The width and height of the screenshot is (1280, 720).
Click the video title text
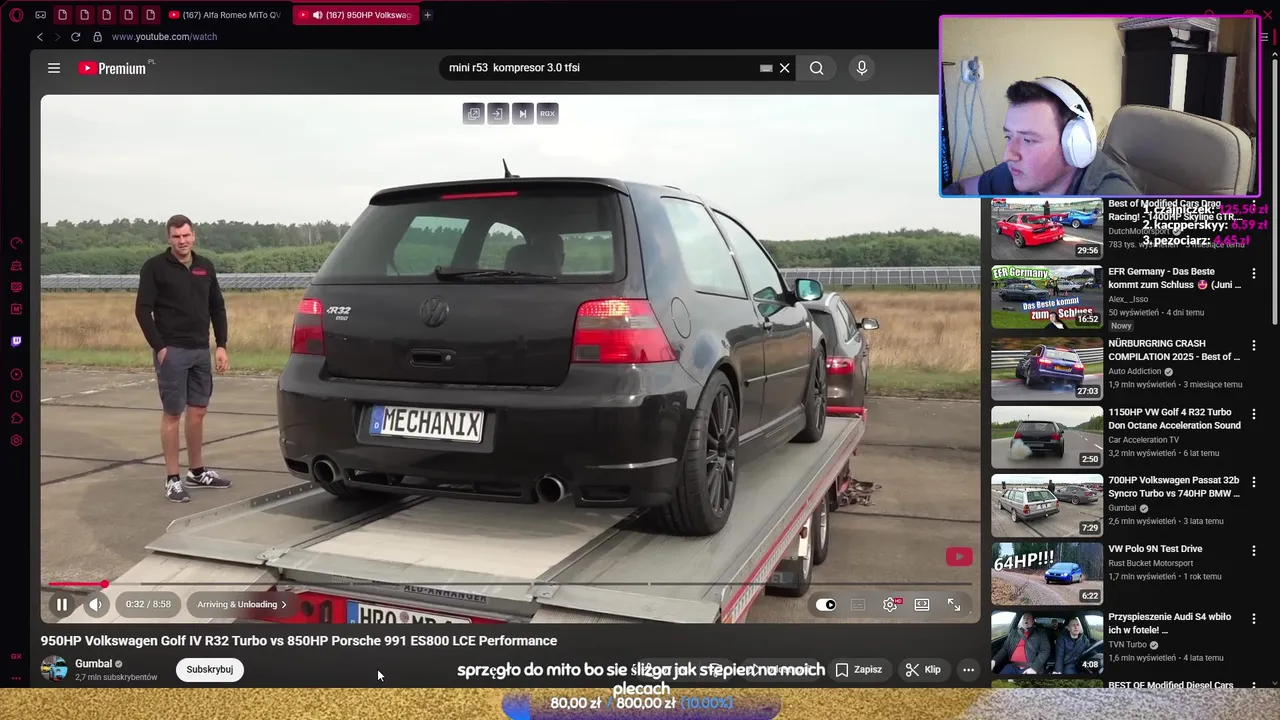299,641
